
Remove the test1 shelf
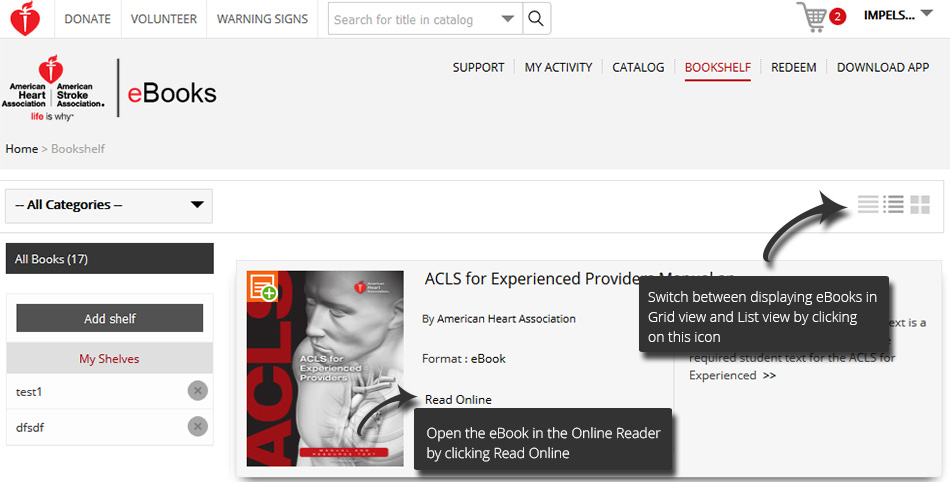click(x=198, y=391)
